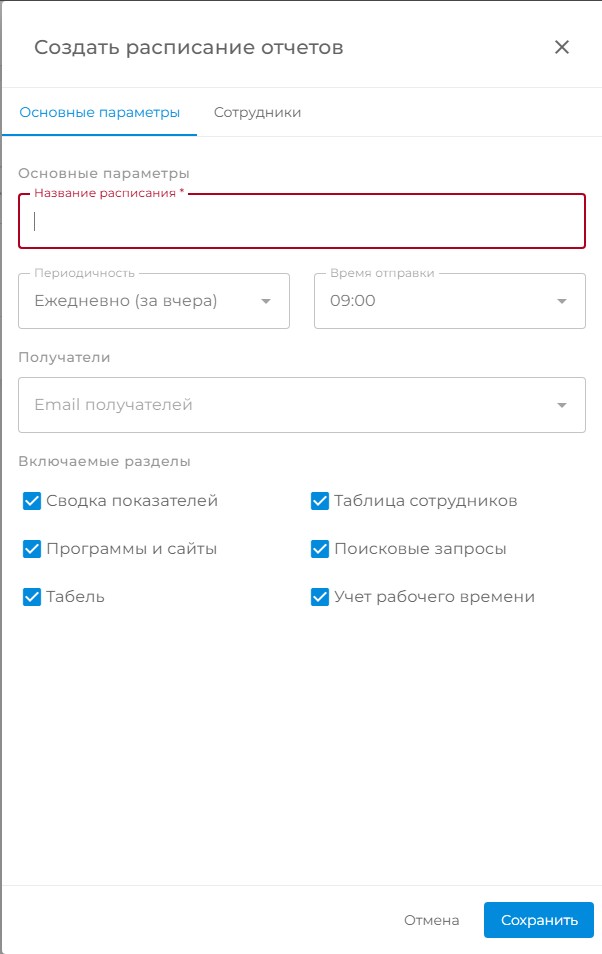Uncheck the Таблица сотрудников checkbox
Viewport: 602px width, 954px height.
click(x=320, y=501)
